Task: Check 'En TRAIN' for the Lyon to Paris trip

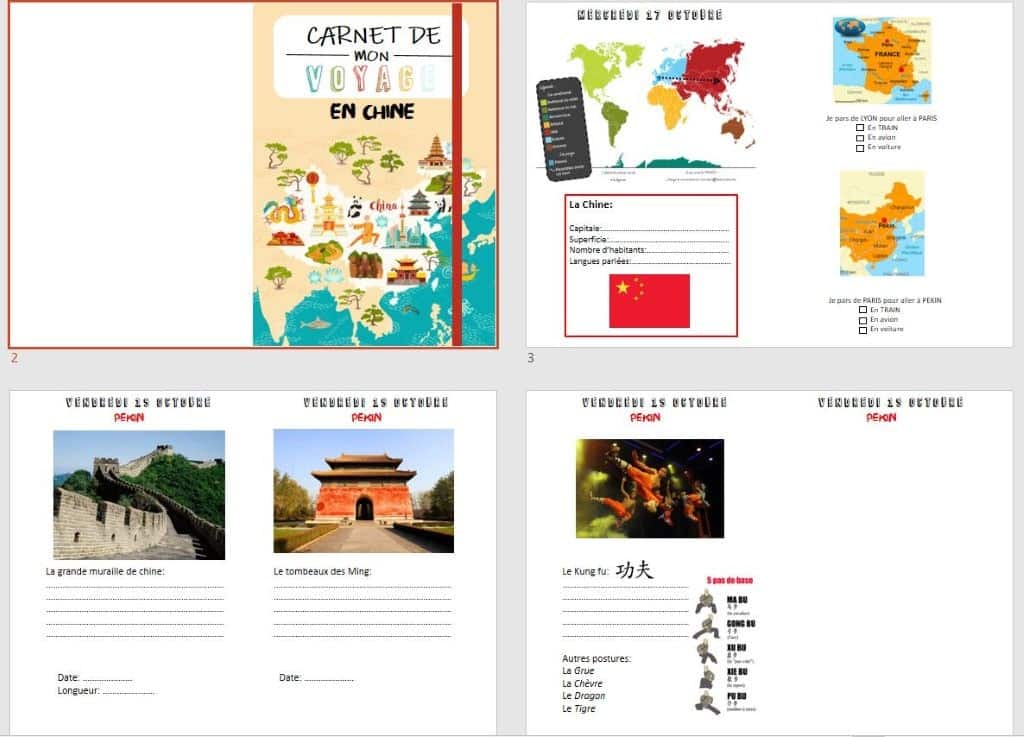Action: point(860,128)
